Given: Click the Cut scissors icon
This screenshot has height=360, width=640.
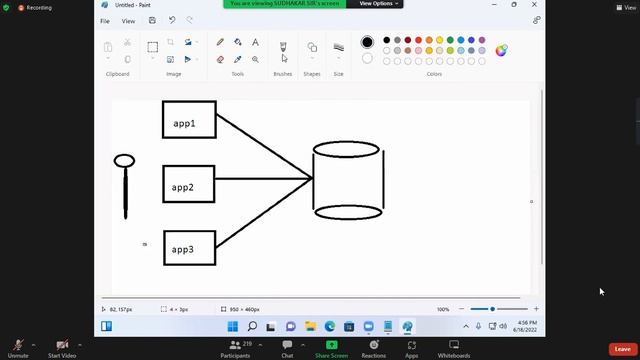Looking at the screenshot, I should click(x=127, y=42).
